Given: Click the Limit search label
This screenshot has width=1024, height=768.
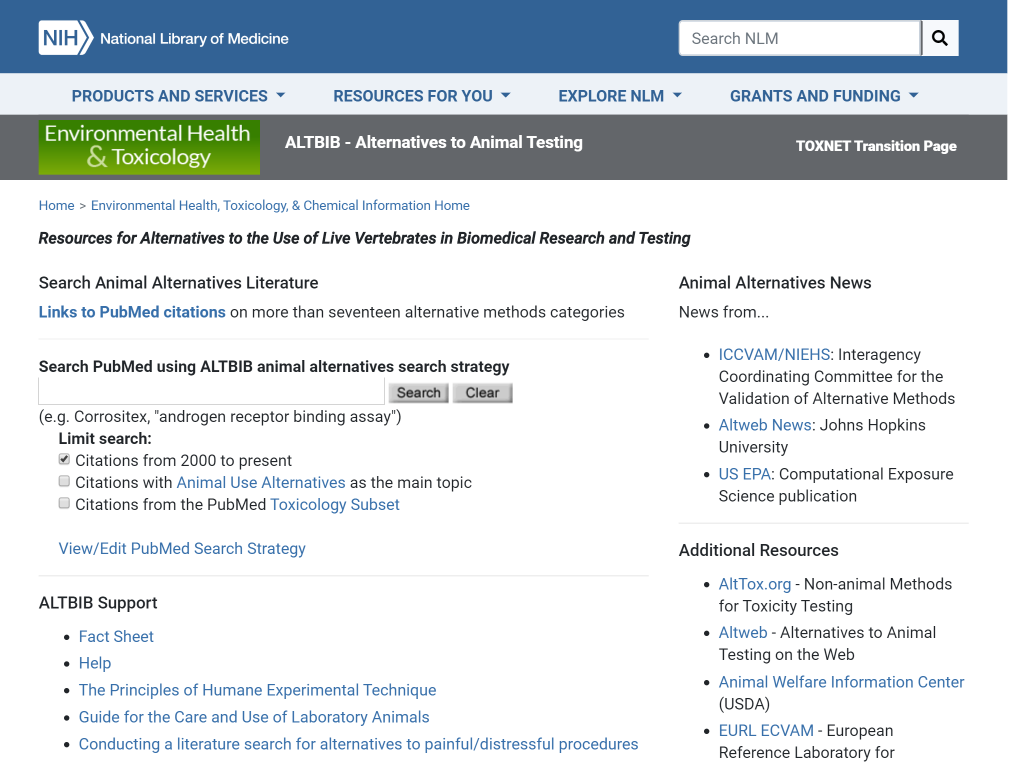Looking at the screenshot, I should 105,439.
